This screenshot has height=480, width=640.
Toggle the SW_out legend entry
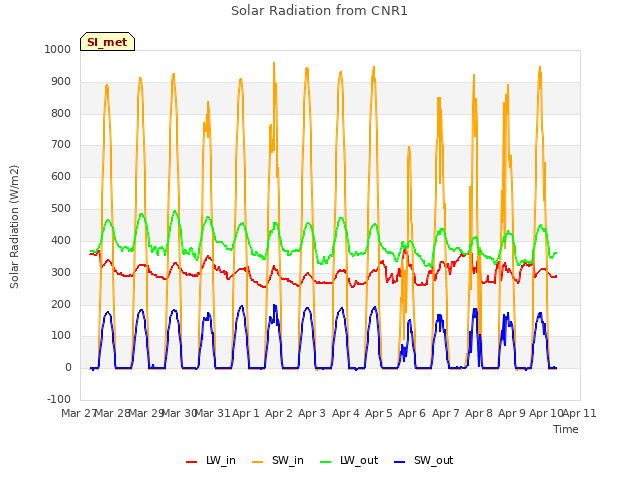424,460
